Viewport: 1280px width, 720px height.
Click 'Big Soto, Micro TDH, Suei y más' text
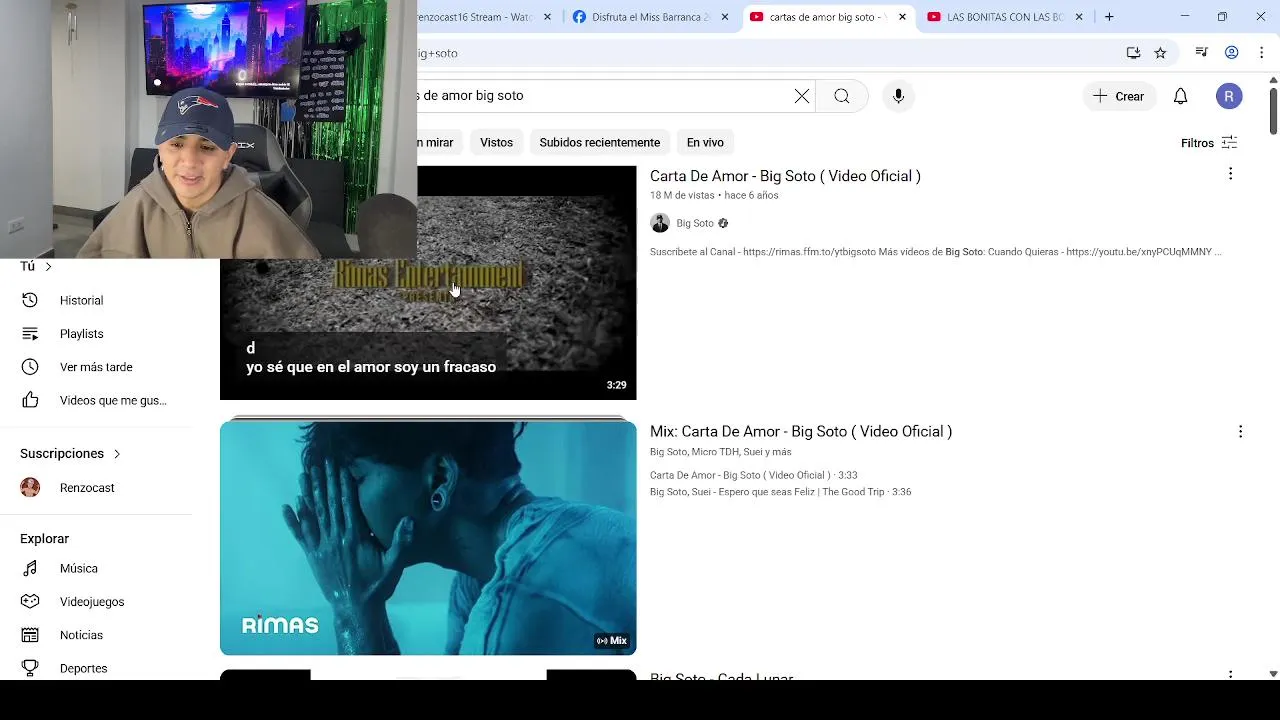(720, 453)
